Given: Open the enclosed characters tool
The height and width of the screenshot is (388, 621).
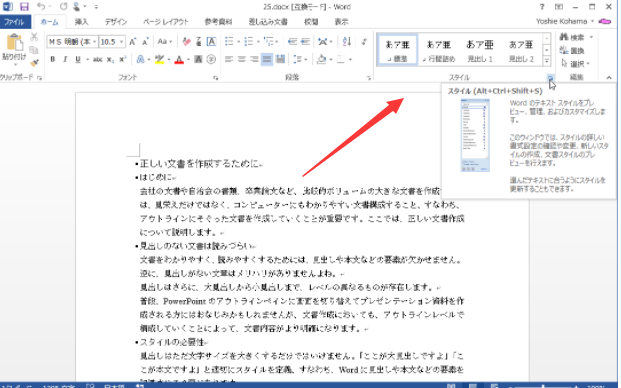Looking at the screenshot, I should [211, 59].
